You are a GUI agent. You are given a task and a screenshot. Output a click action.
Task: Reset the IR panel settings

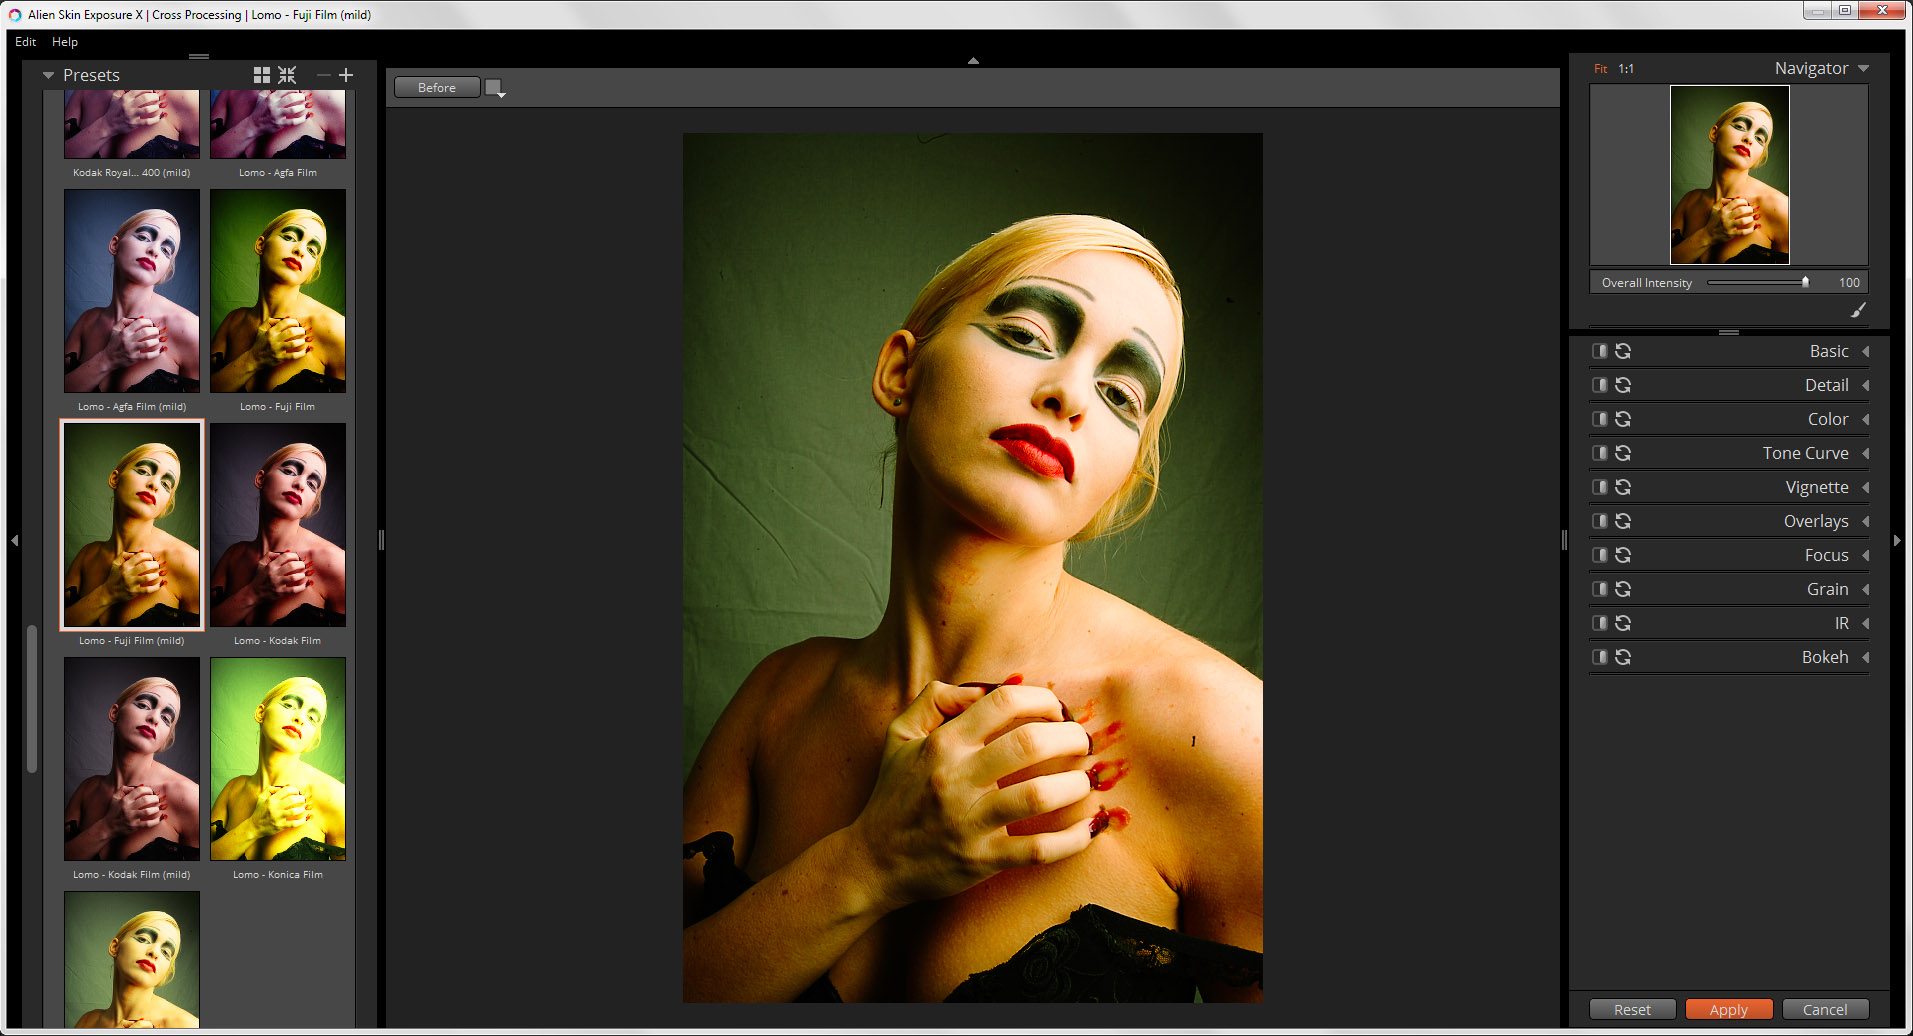click(1623, 623)
